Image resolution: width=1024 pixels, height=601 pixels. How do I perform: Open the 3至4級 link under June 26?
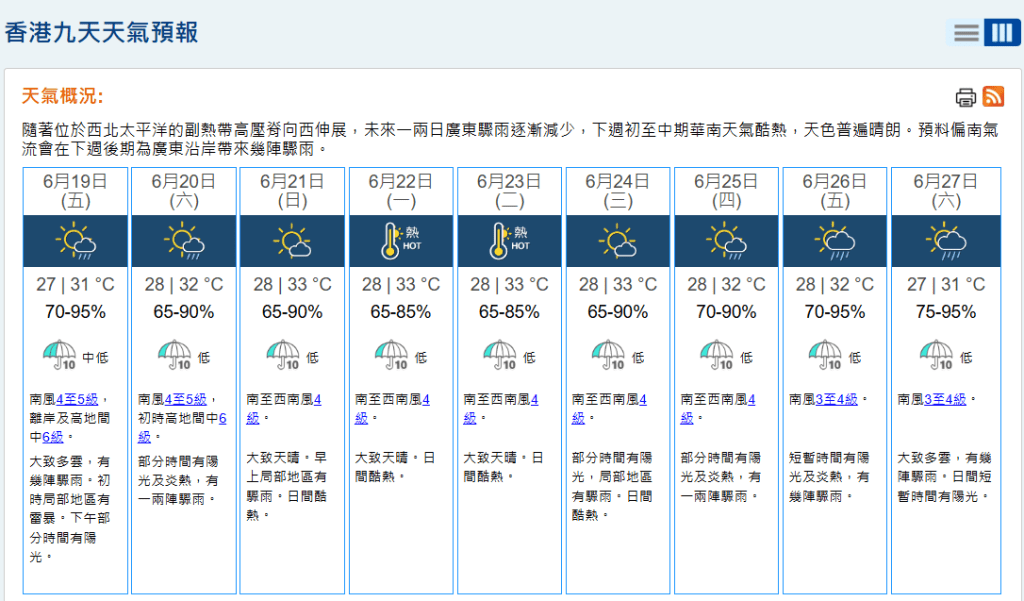pos(837,398)
